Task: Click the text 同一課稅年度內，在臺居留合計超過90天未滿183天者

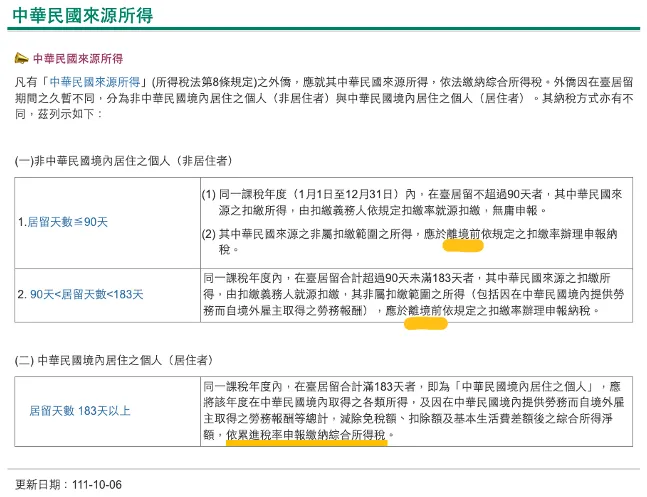Action: click(x=338, y=278)
